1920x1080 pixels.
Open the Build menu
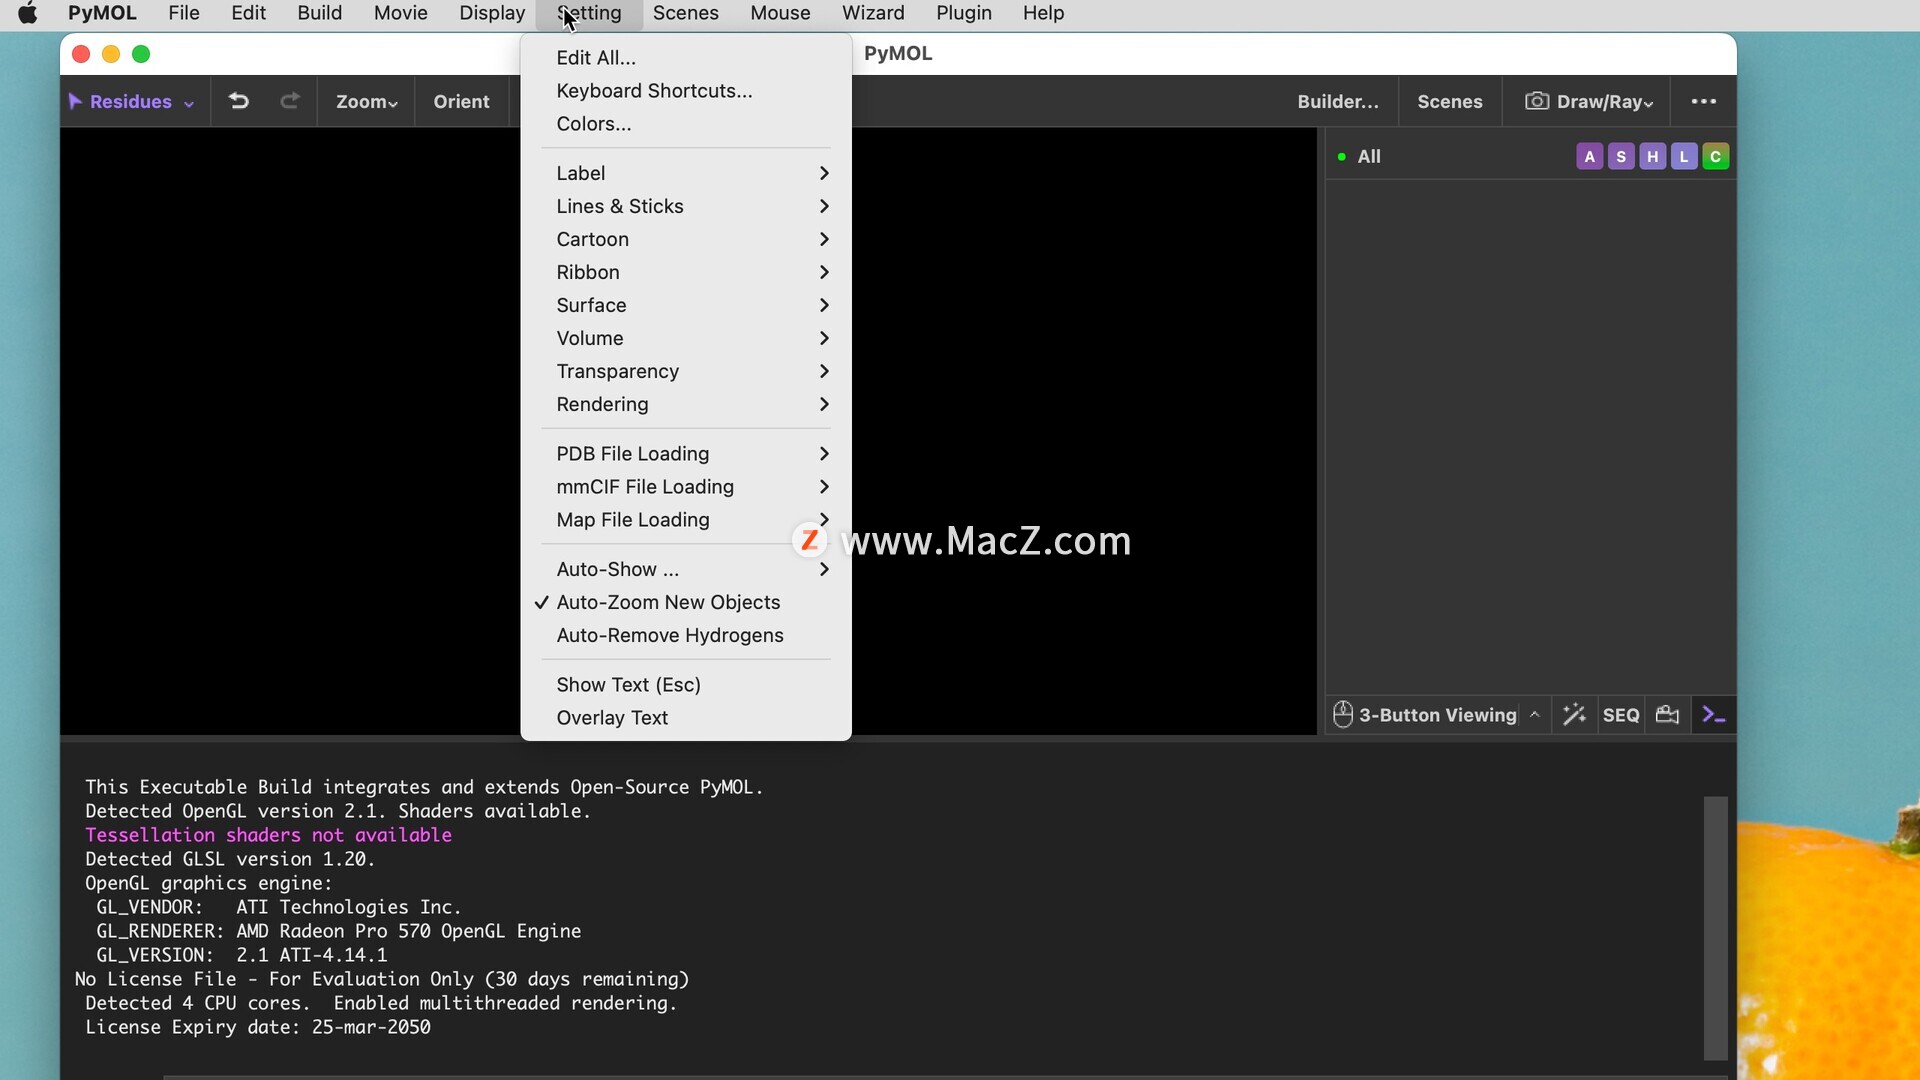coord(320,13)
